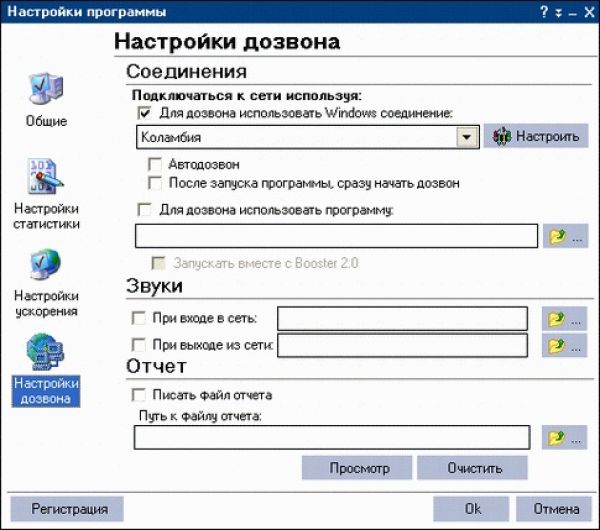Enable the Автодозвон checkbox
The width and height of the screenshot is (600, 530).
click(155, 164)
